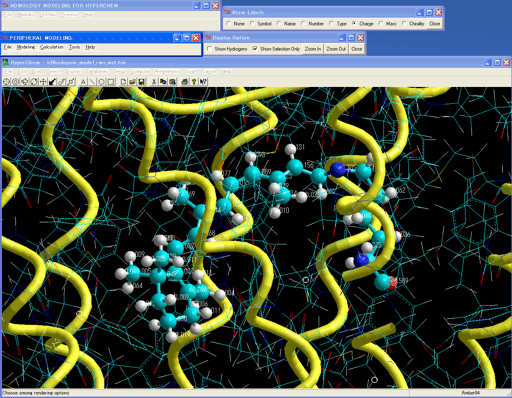The image size is (512, 398).
Task: Open Utilities menu in Homology Modeling window
Action: pos(48,15)
